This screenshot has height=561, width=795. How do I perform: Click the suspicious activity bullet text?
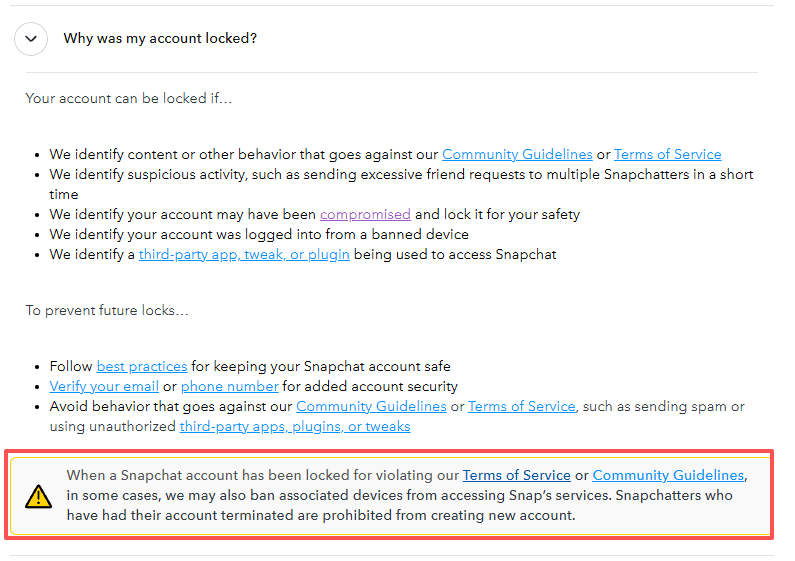pyautogui.click(x=401, y=184)
